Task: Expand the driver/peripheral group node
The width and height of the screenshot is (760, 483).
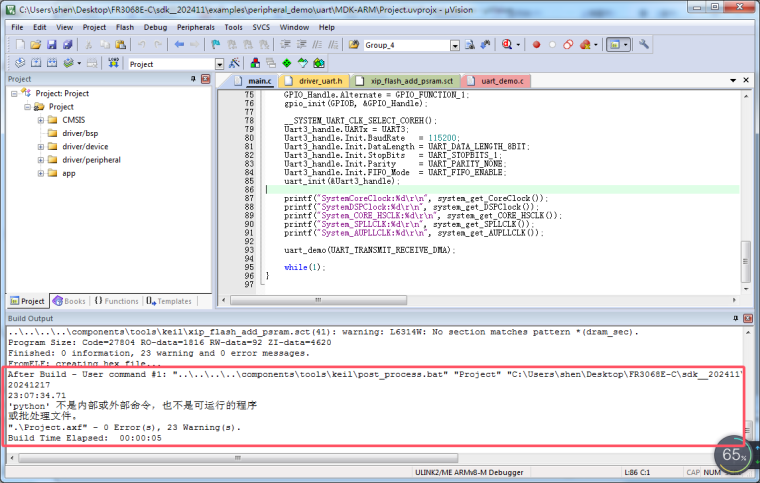Action: [40, 159]
